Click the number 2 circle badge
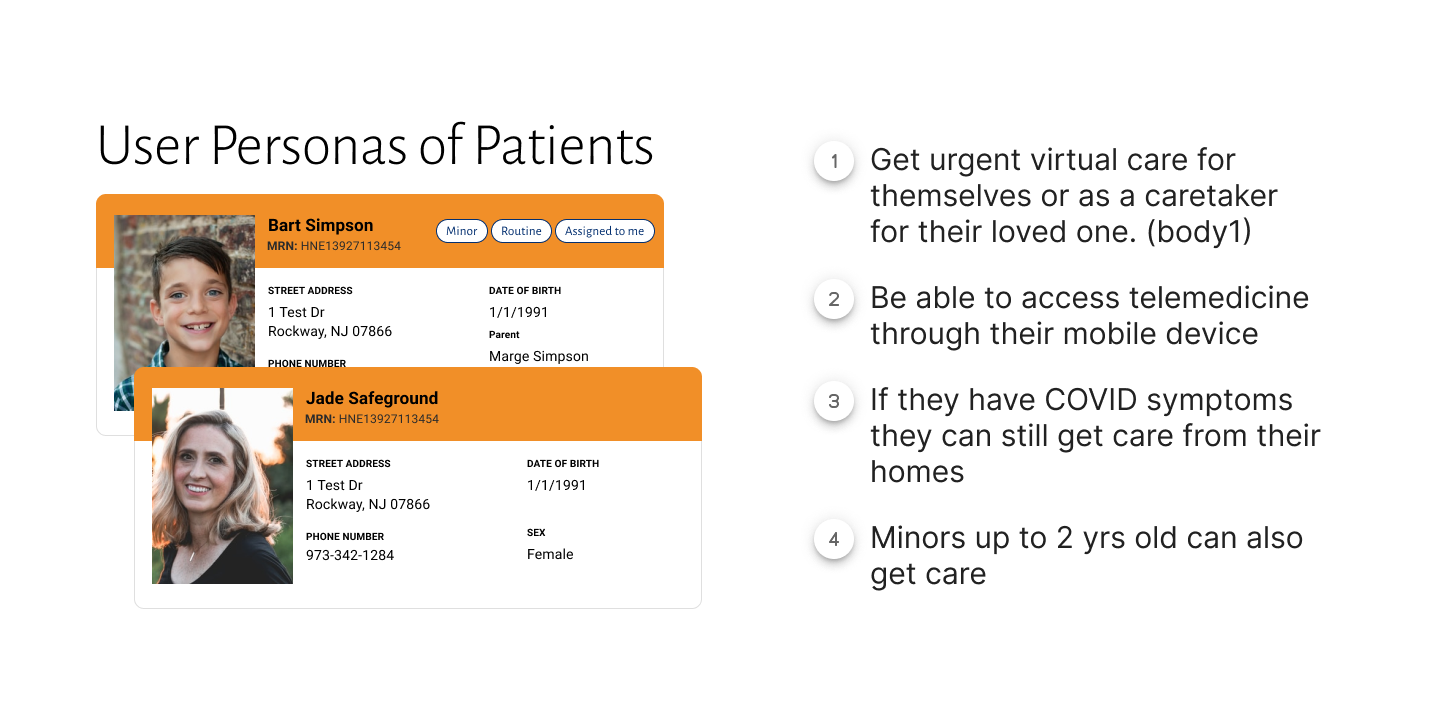1440x720 pixels. (x=834, y=299)
